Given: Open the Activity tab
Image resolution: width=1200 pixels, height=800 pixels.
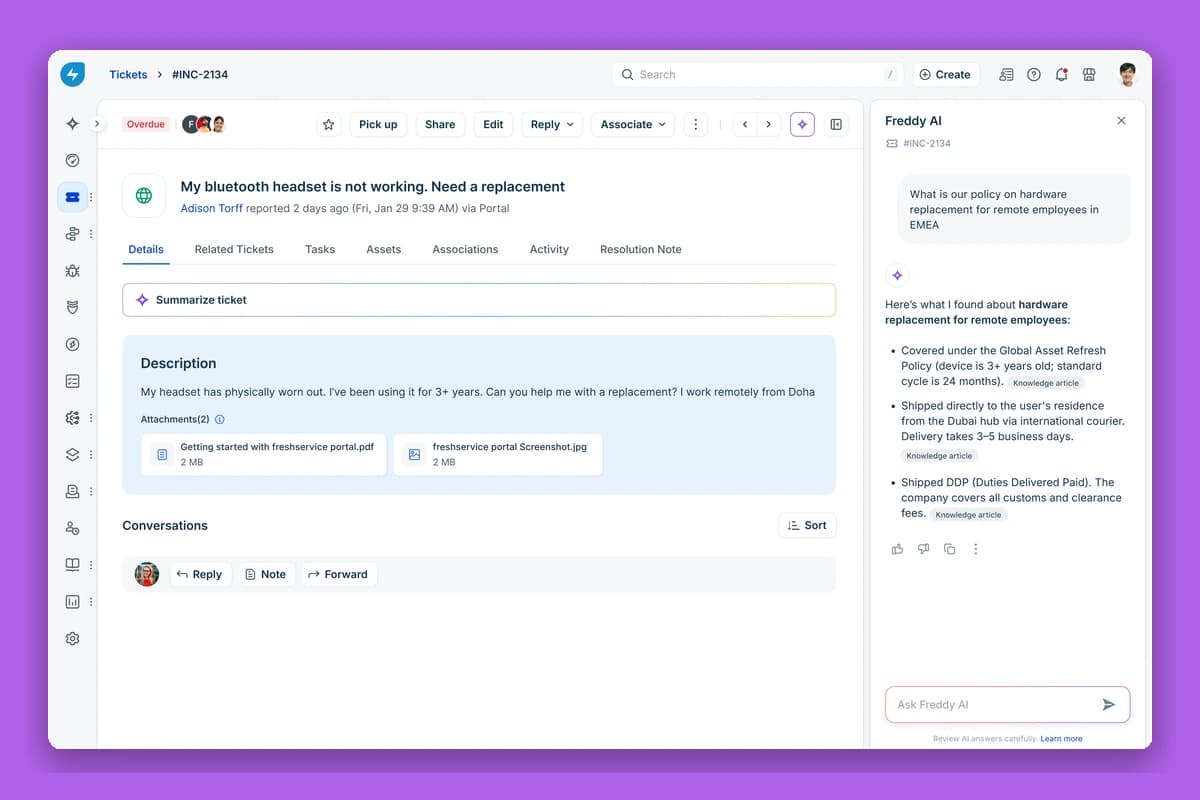Looking at the screenshot, I should [x=549, y=249].
